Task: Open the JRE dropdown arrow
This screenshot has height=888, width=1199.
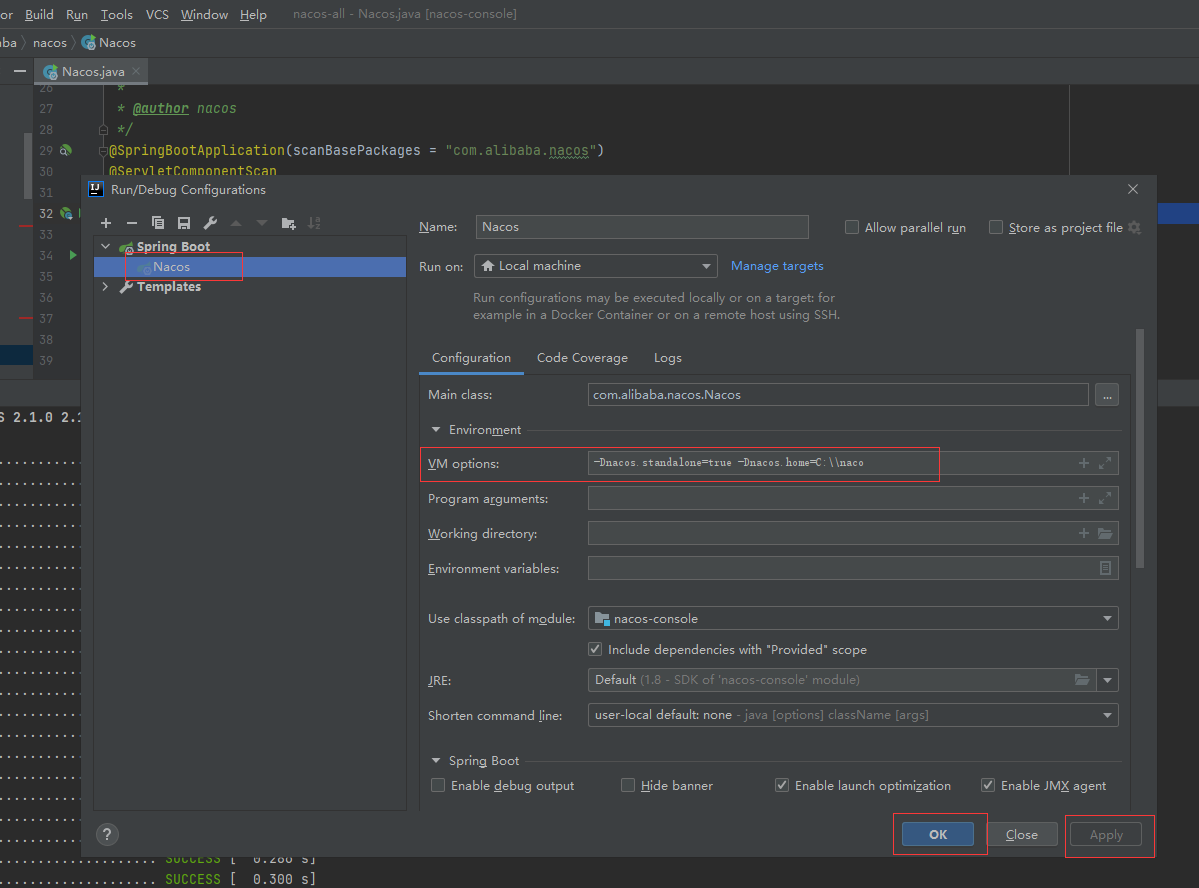Action: pos(1107,680)
